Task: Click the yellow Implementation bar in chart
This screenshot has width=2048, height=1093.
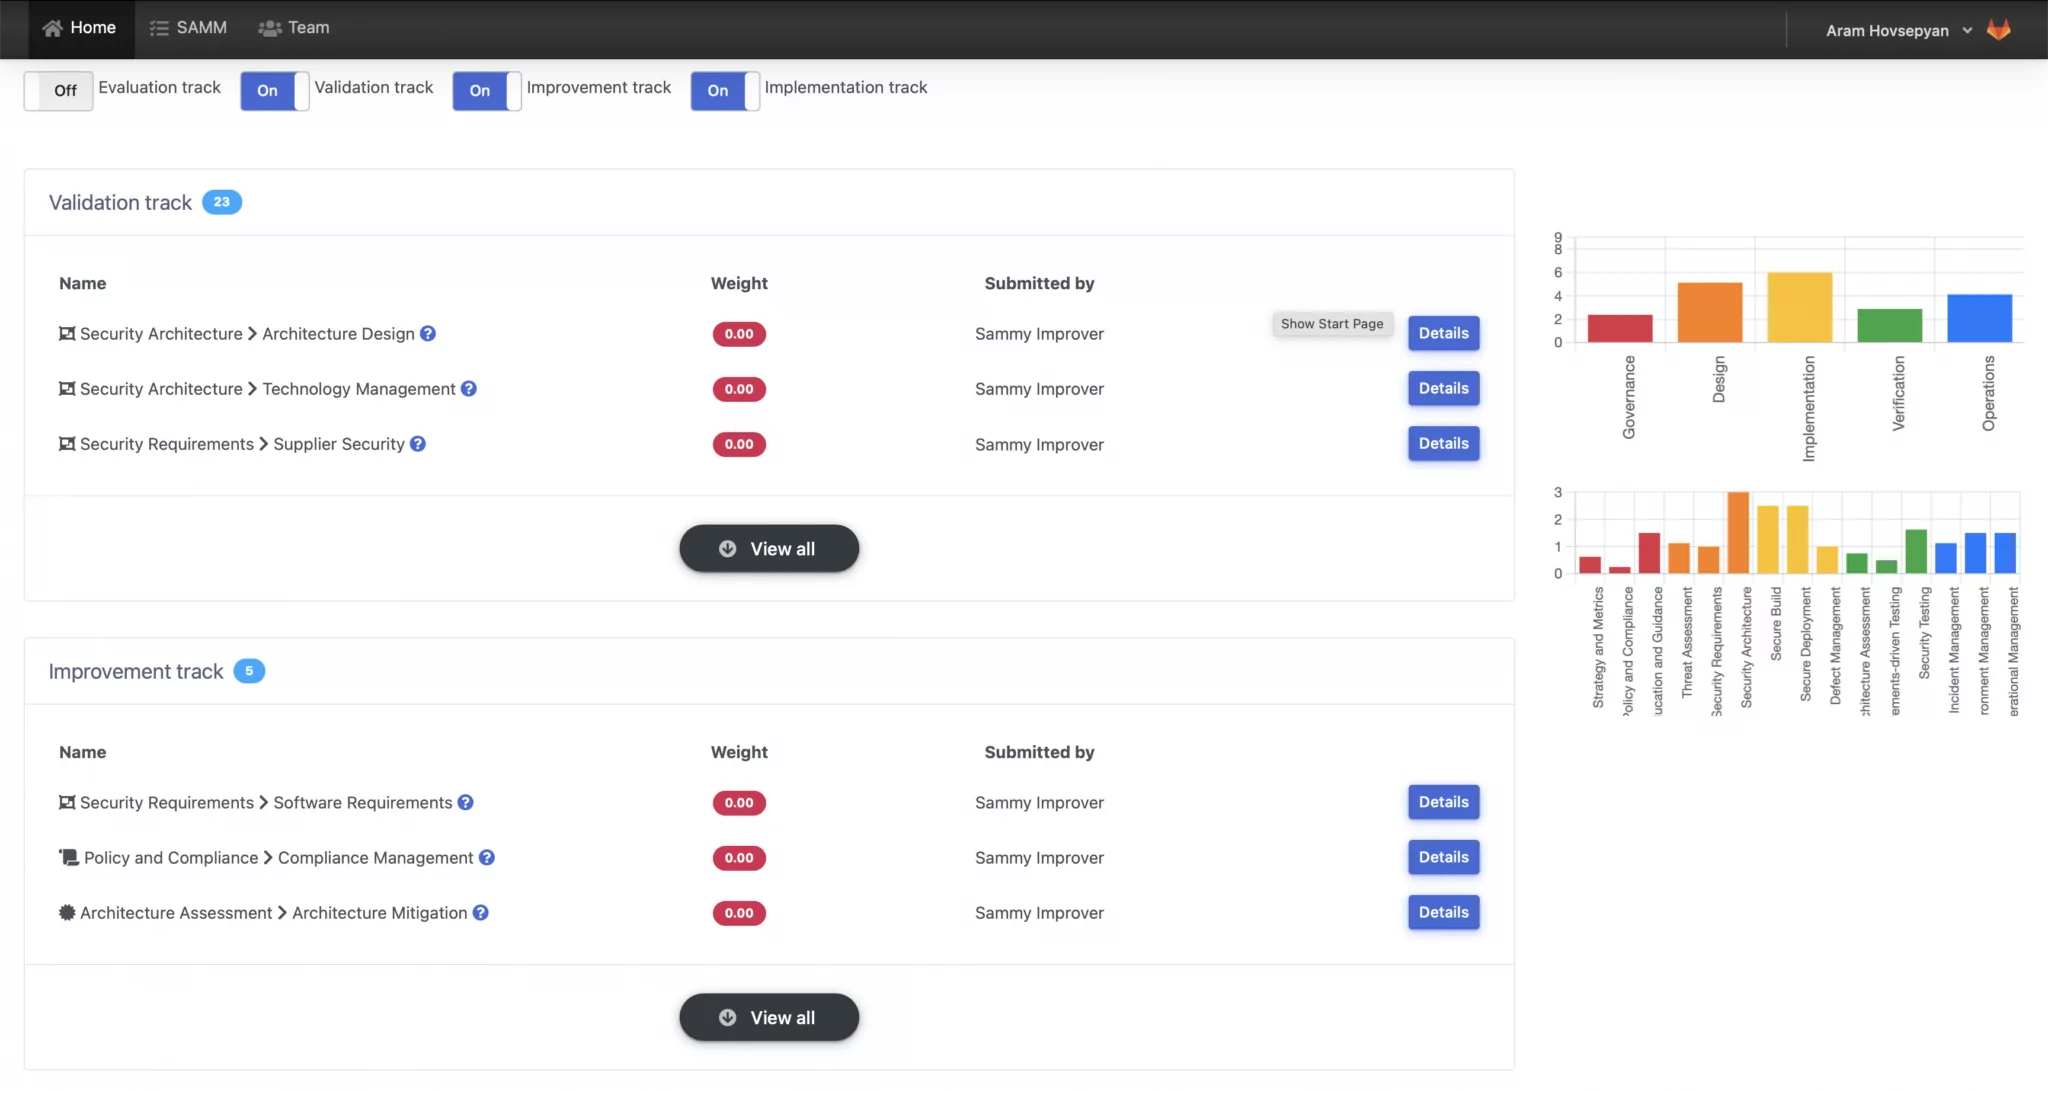Action: point(1799,308)
